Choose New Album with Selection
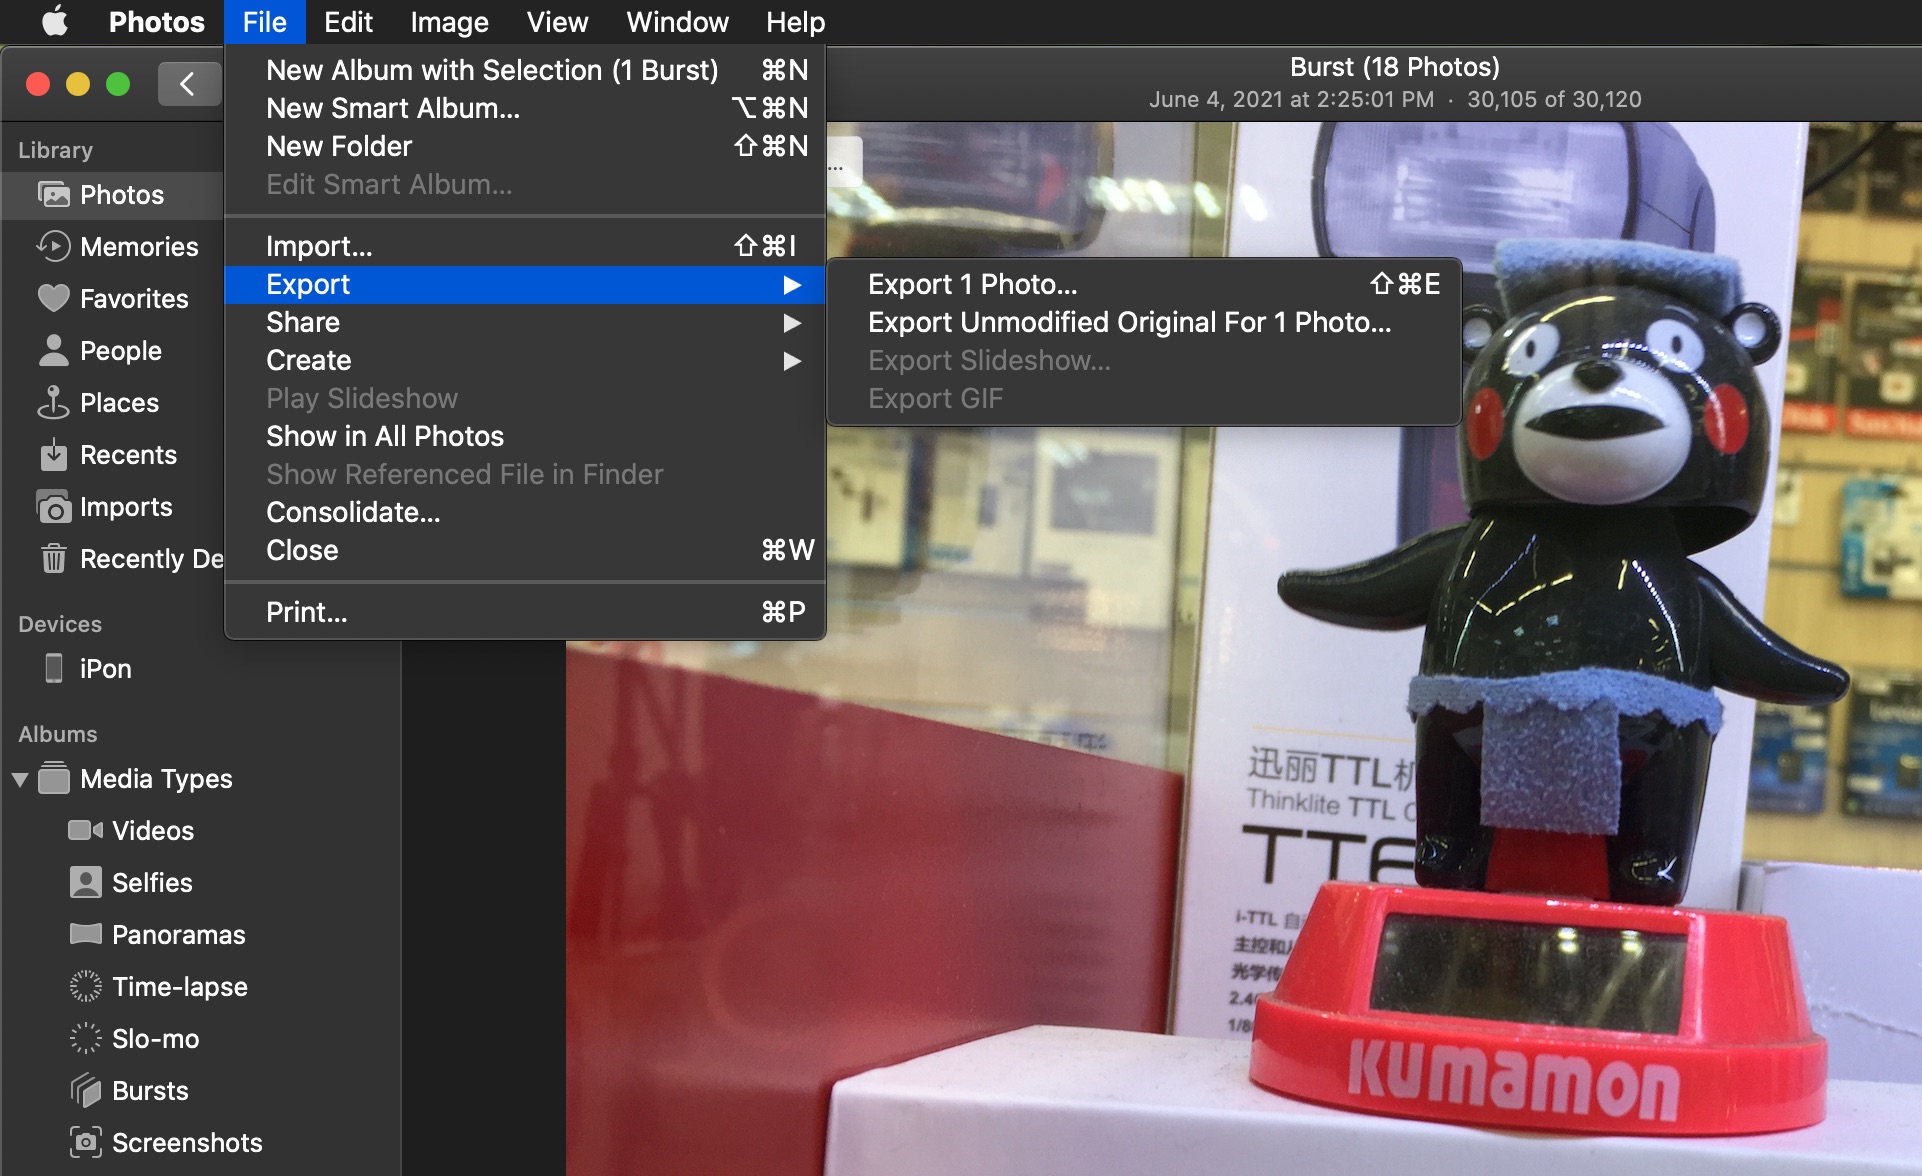 pos(525,70)
